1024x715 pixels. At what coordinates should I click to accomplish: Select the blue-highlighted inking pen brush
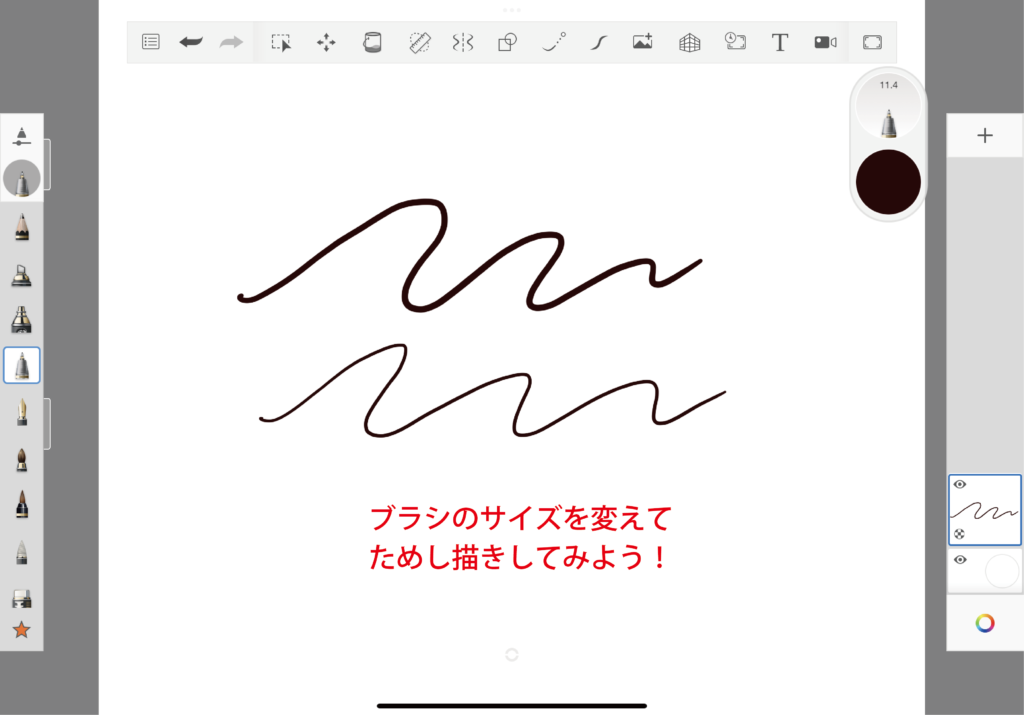coord(22,365)
